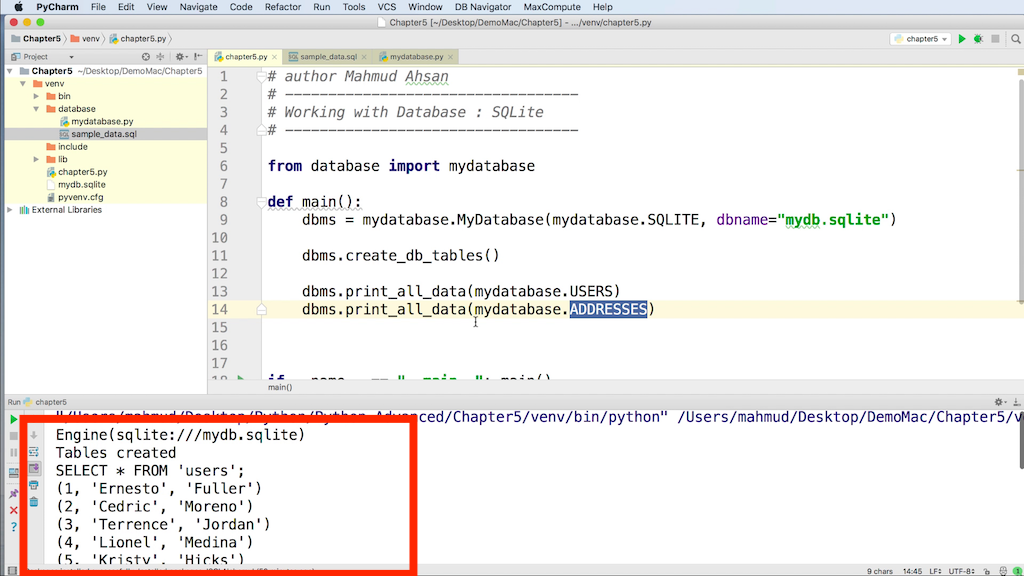Open the chapter5 run configuration dropdown

[x=920, y=38]
